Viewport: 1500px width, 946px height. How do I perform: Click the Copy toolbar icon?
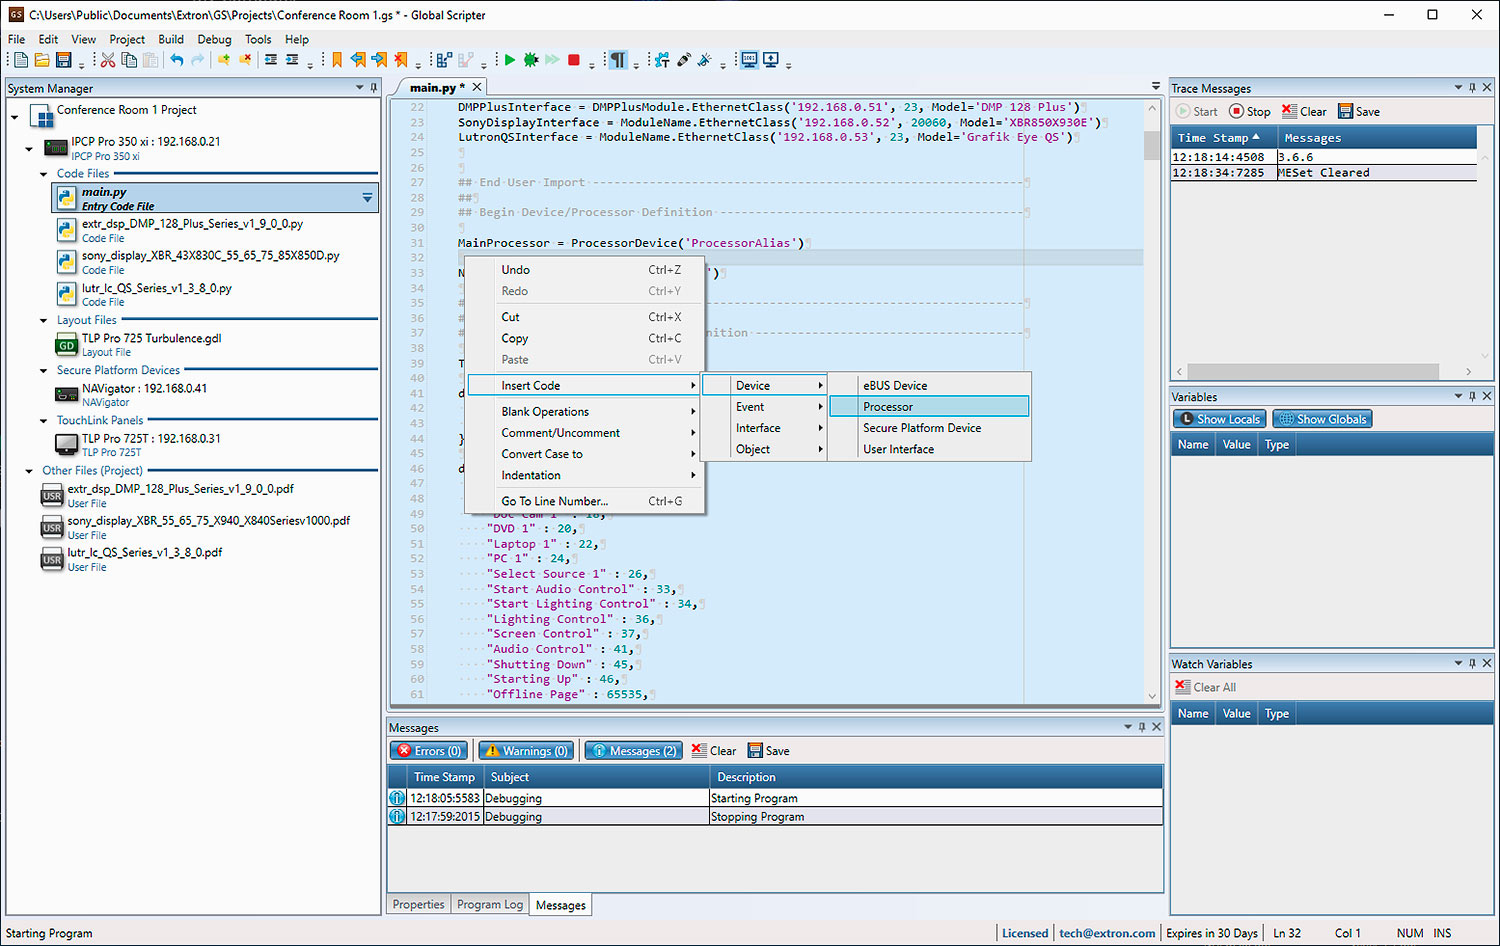click(x=129, y=60)
